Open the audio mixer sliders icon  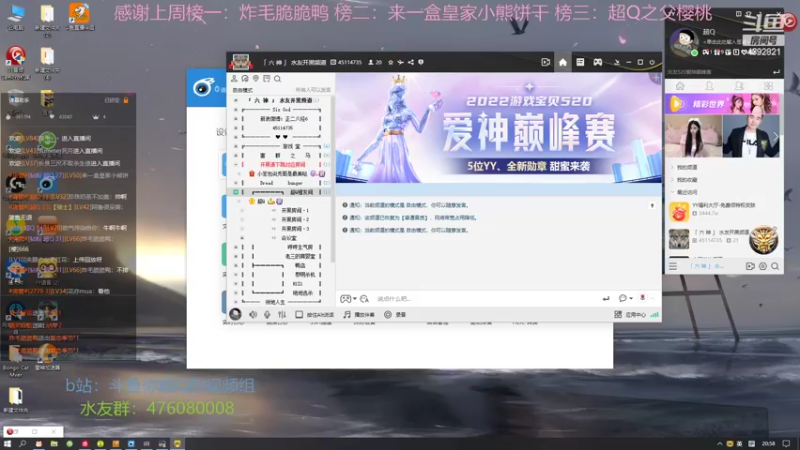[282, 315]
